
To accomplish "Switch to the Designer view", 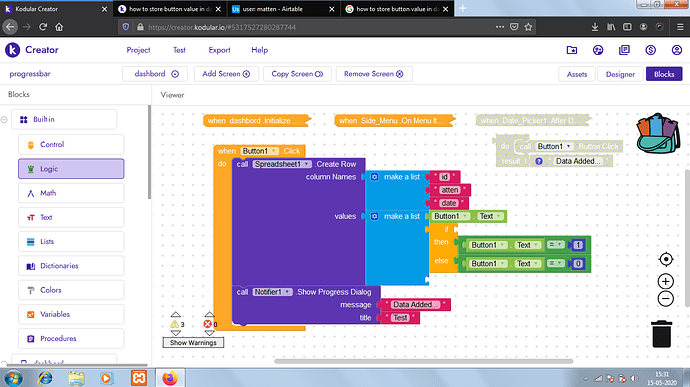I will (620, 74).
